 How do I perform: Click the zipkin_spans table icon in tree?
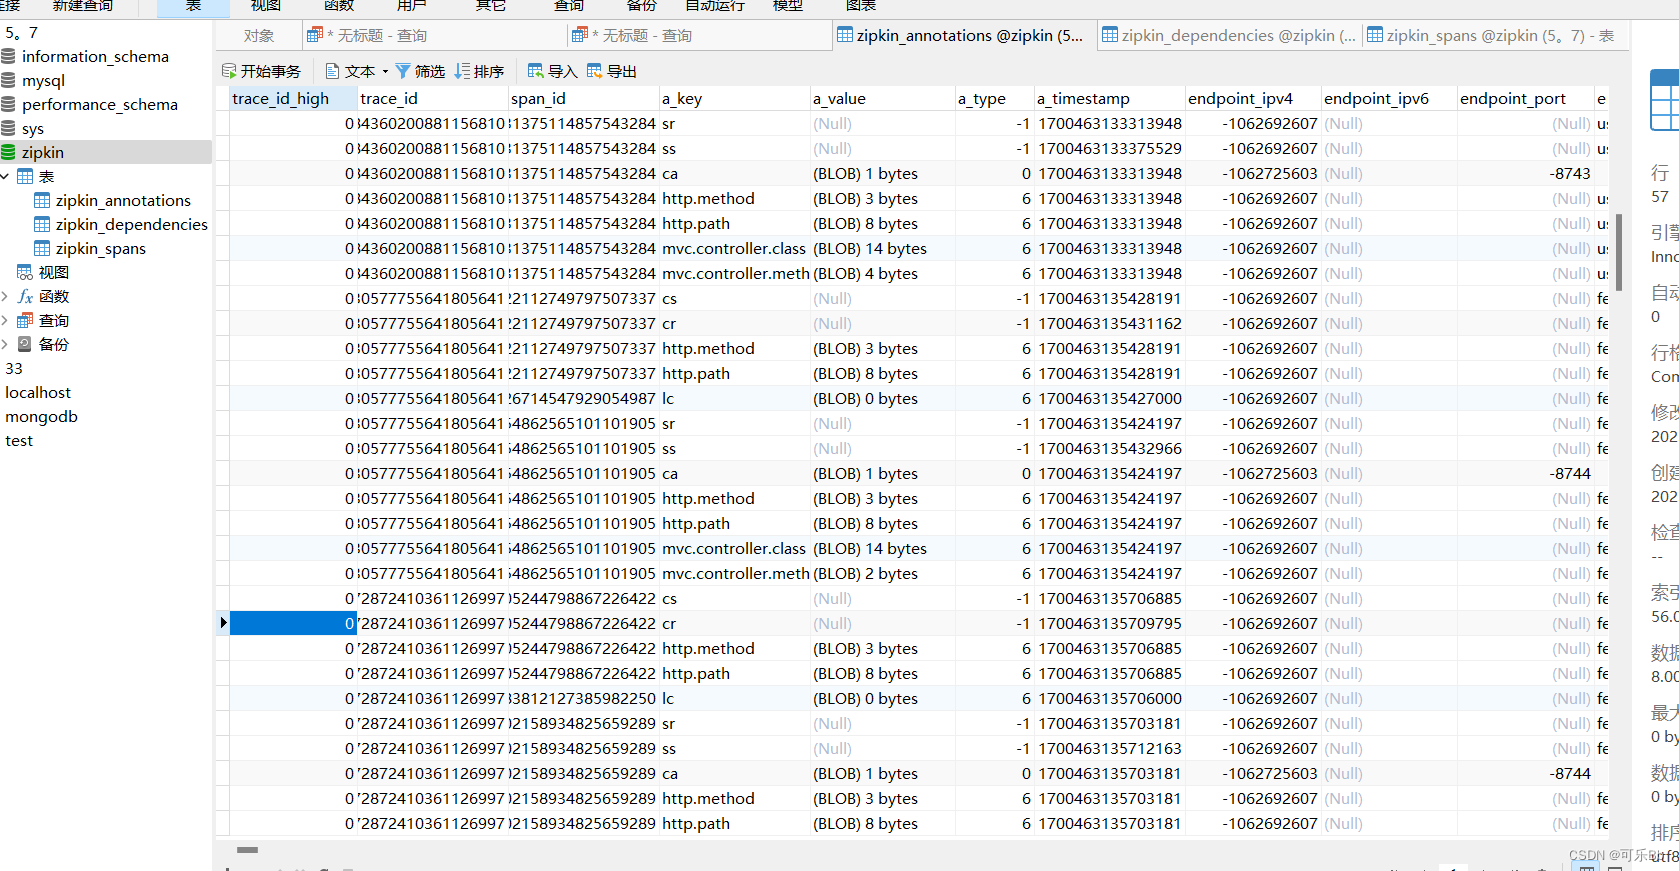point(42,249)
